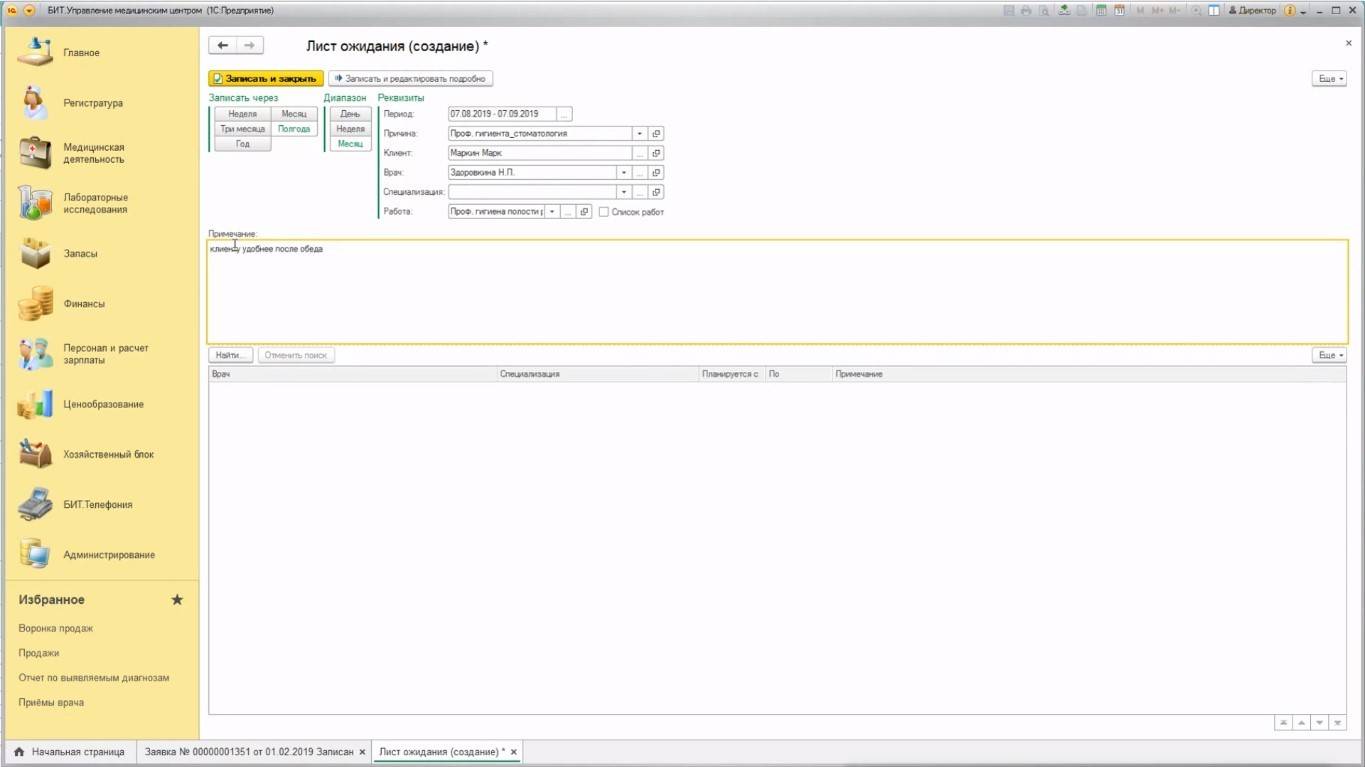
Task: Click the Найти... button
Action: (231, 355)
